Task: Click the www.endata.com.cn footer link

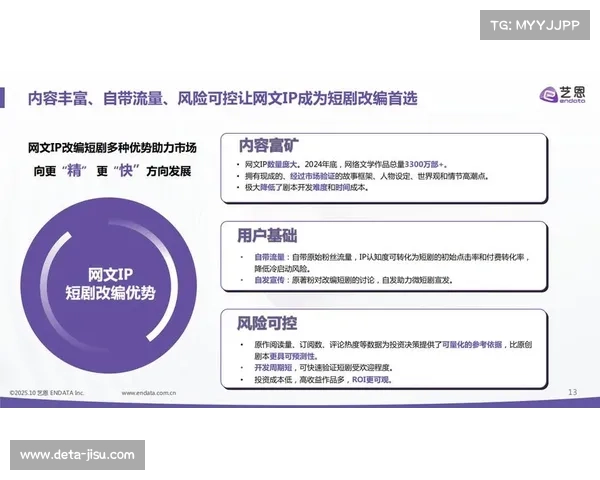Action: click(x=158, y=393)
